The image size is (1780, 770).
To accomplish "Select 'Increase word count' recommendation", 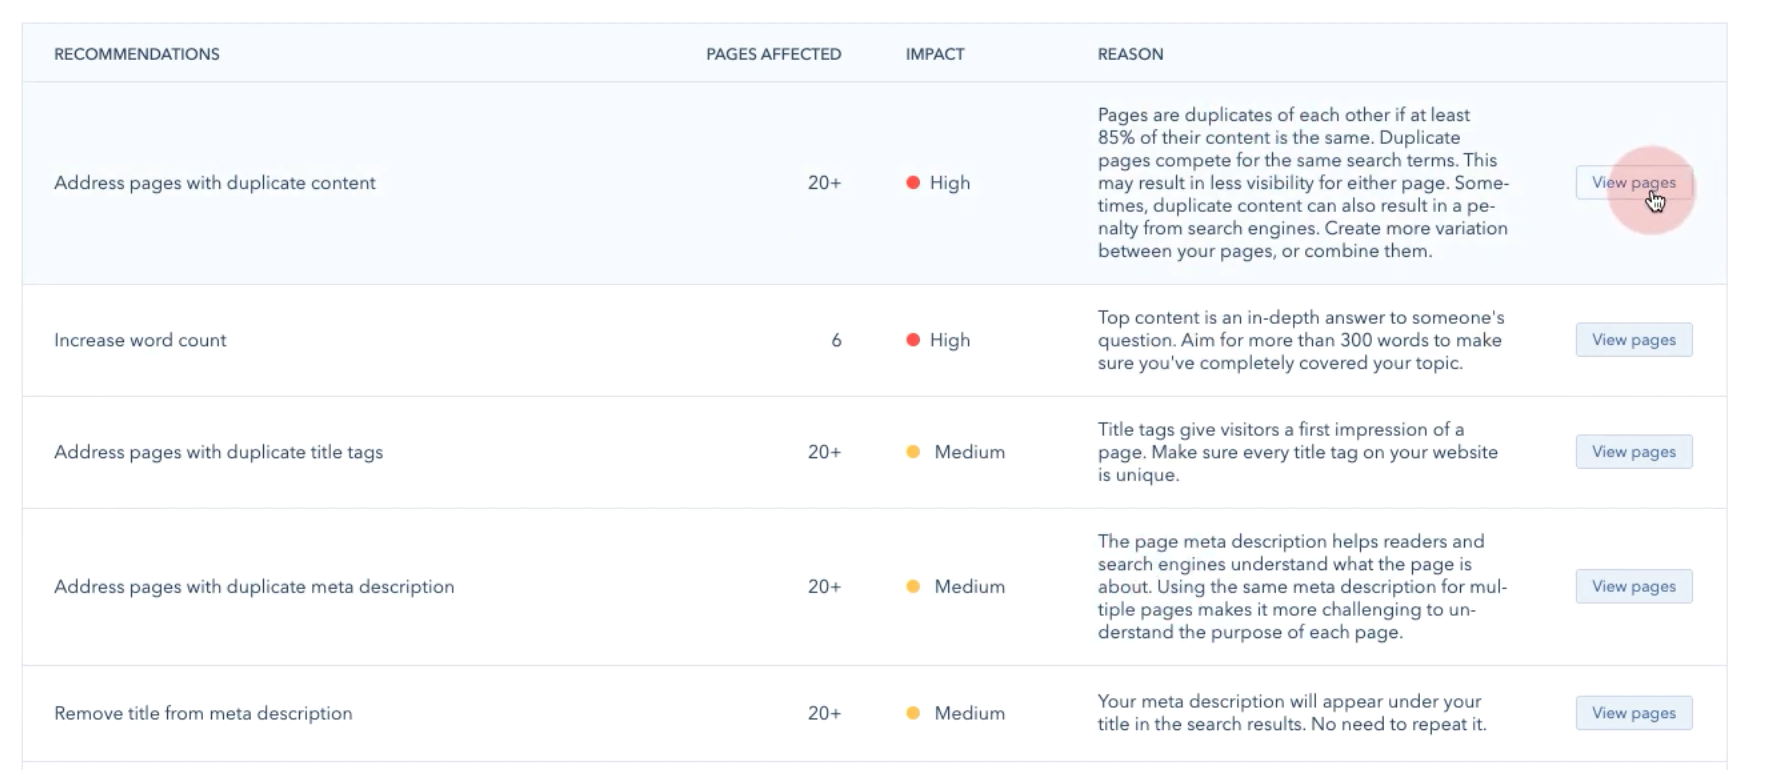I will (140, 340).
